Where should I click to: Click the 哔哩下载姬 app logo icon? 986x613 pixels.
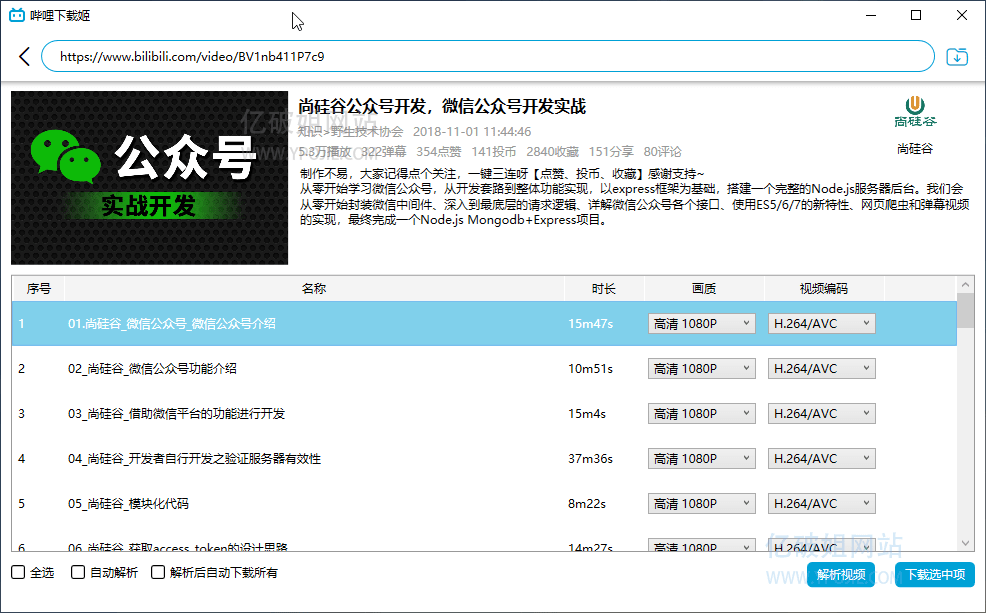pyautogui.click(x=17, y=15)
